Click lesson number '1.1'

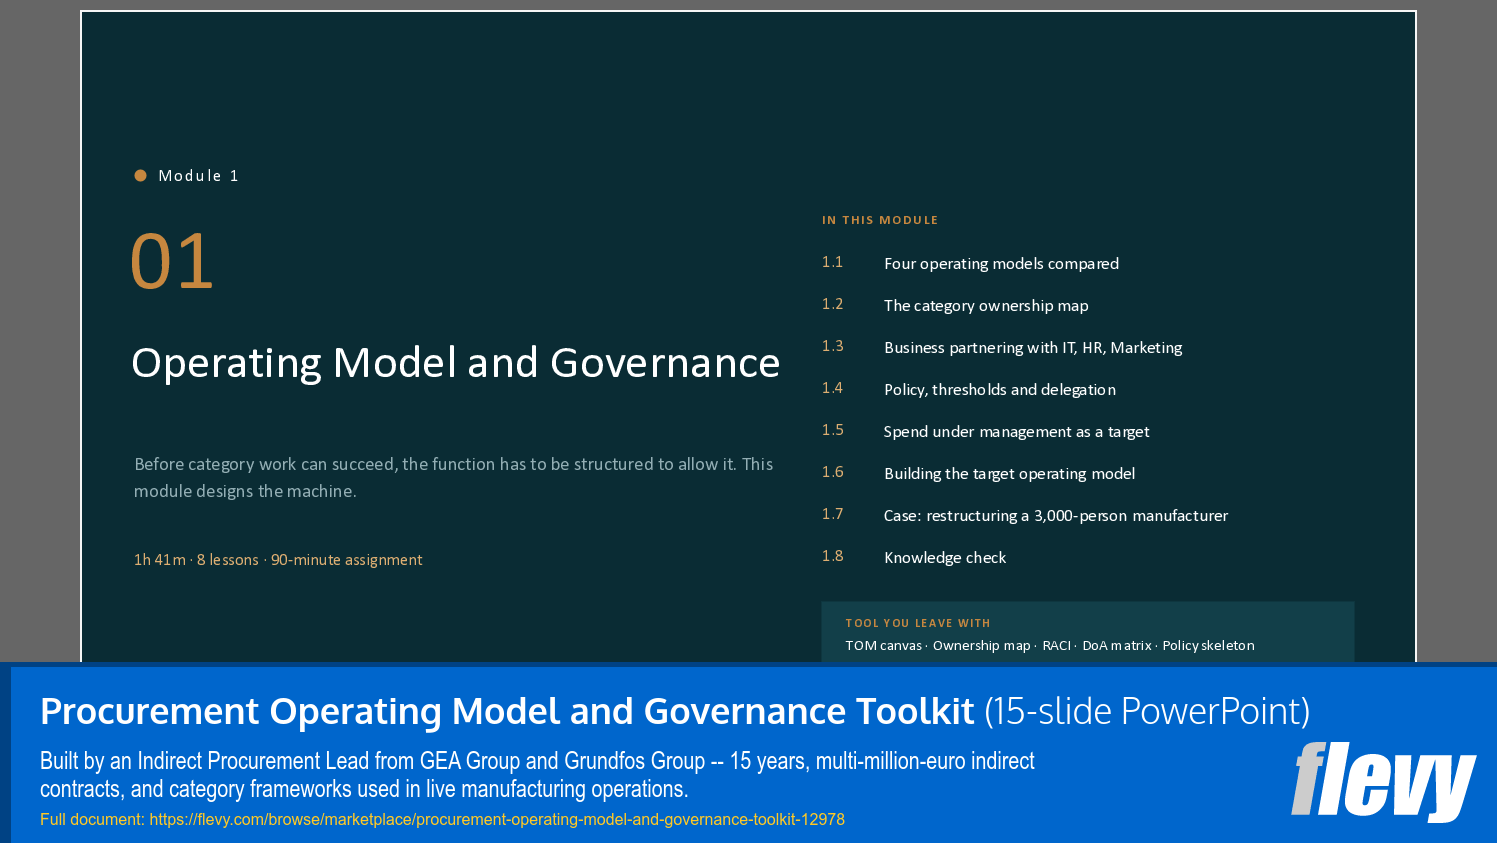tap(832, 262)
